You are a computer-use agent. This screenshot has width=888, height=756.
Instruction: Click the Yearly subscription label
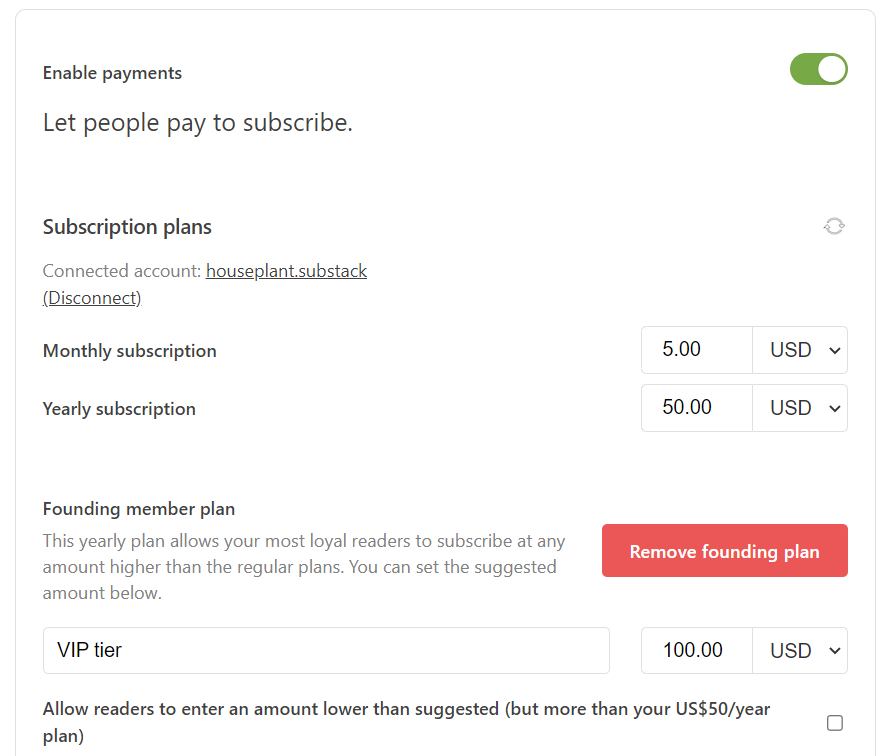pyautogui.click(x=118, y=408)
